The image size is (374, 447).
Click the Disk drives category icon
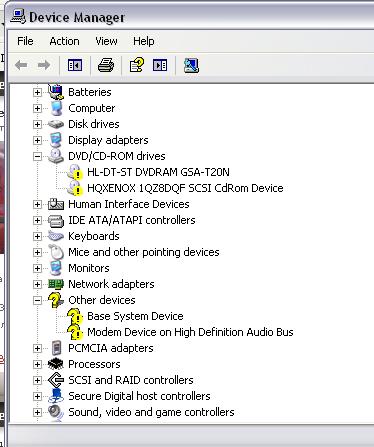56,124
